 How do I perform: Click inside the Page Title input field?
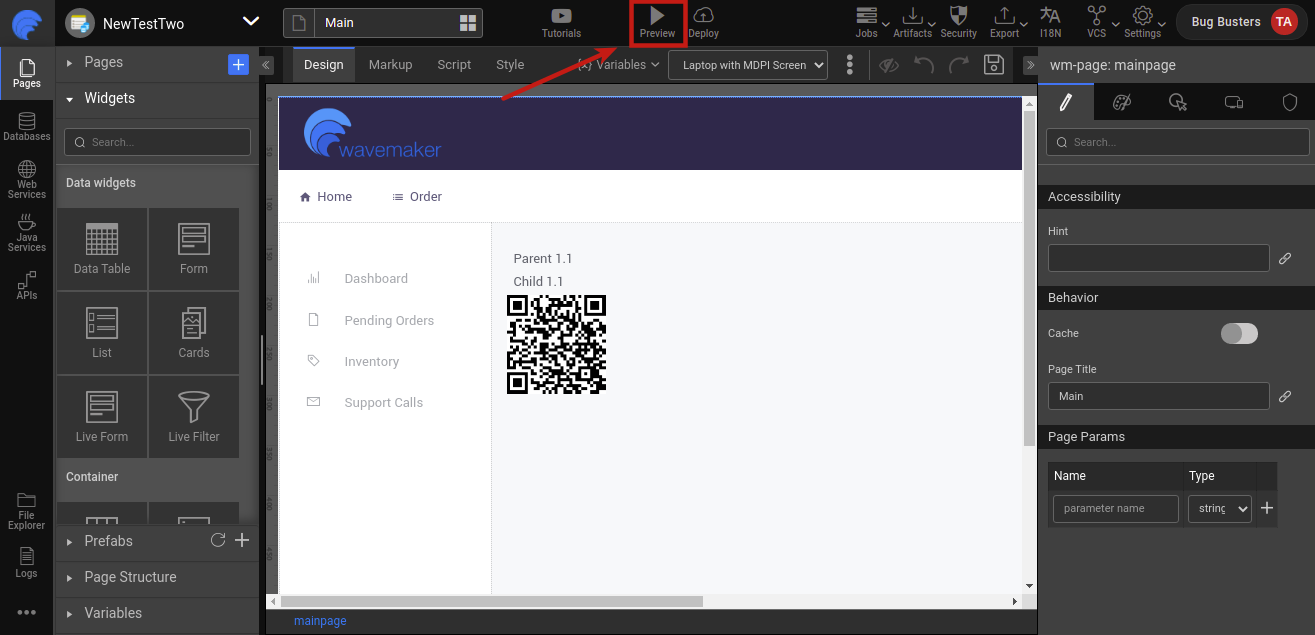(1158, 395)
